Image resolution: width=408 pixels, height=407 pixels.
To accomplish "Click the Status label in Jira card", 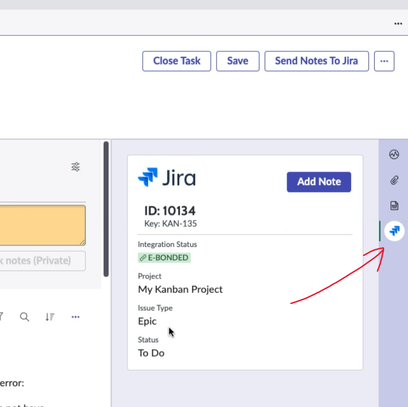I will [x=148, y=340].
